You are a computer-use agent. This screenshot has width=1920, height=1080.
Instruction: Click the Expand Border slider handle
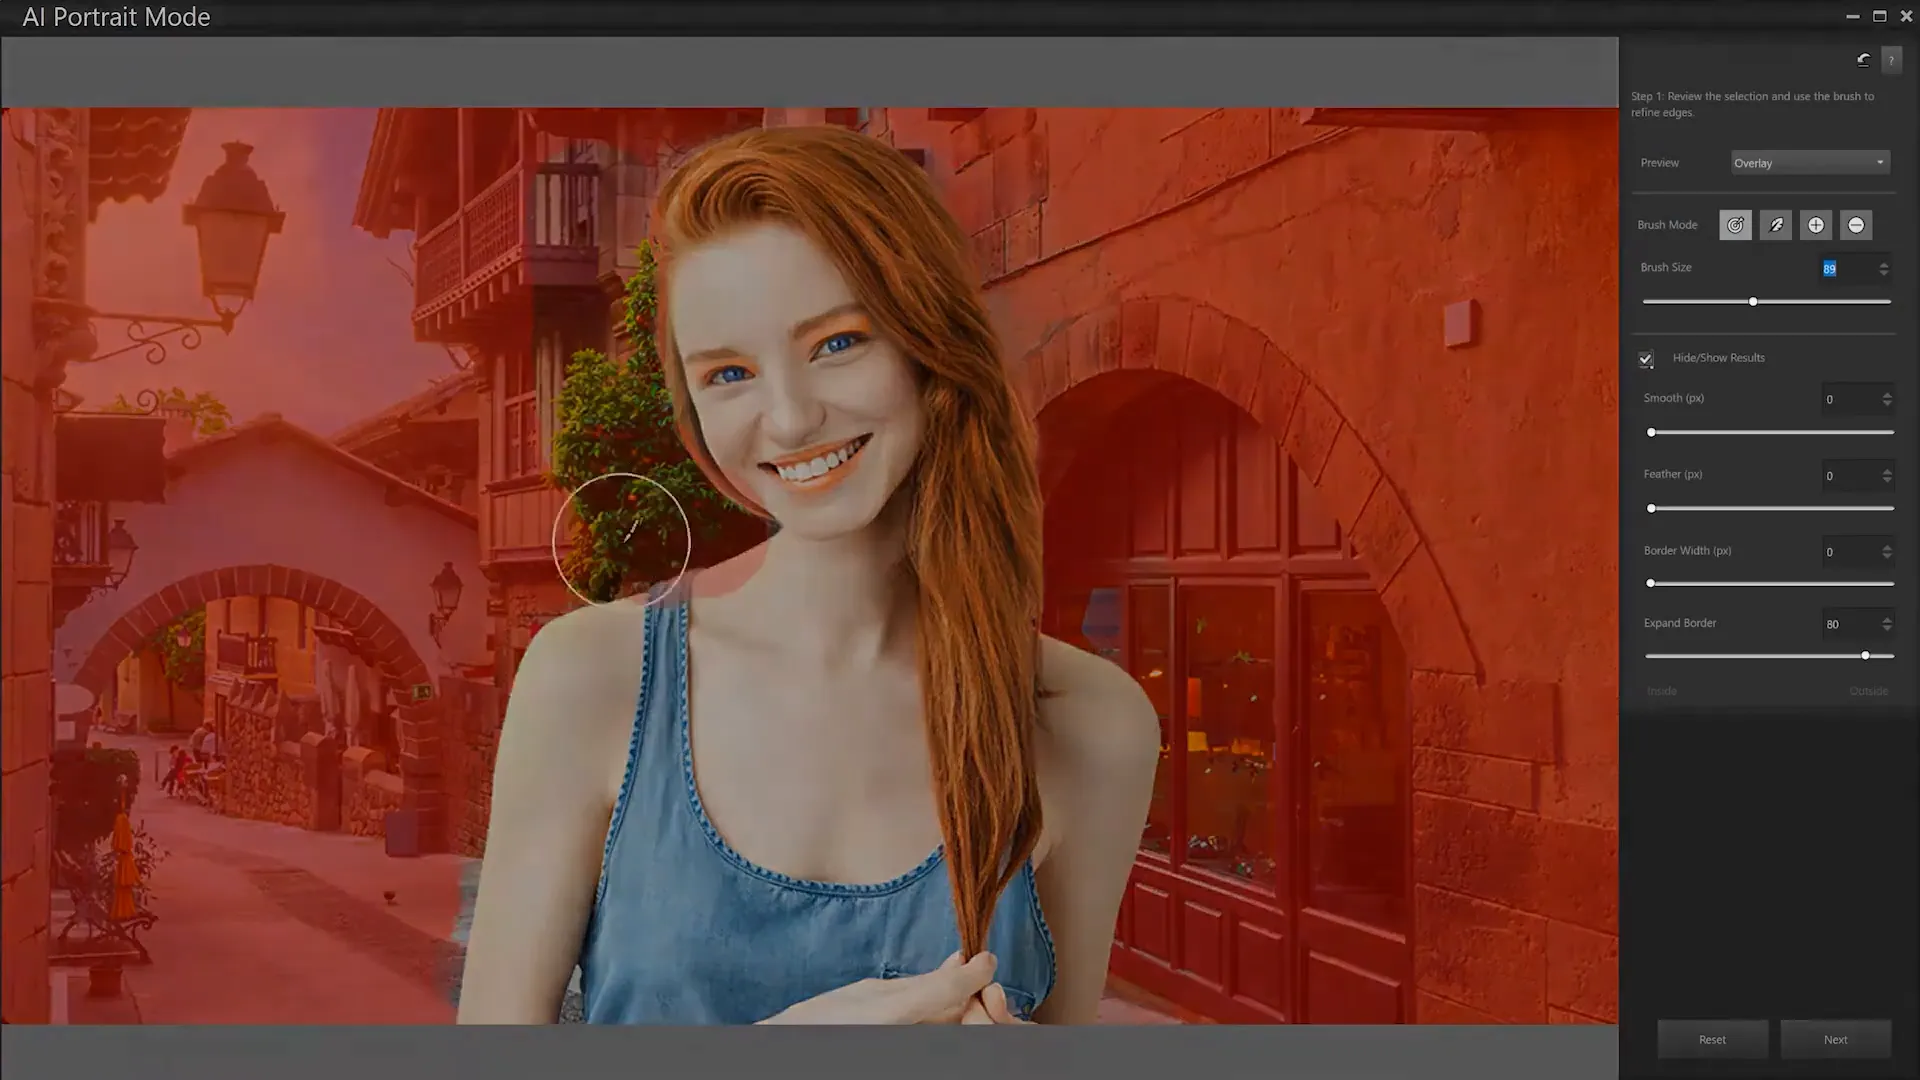(1866, 656)
